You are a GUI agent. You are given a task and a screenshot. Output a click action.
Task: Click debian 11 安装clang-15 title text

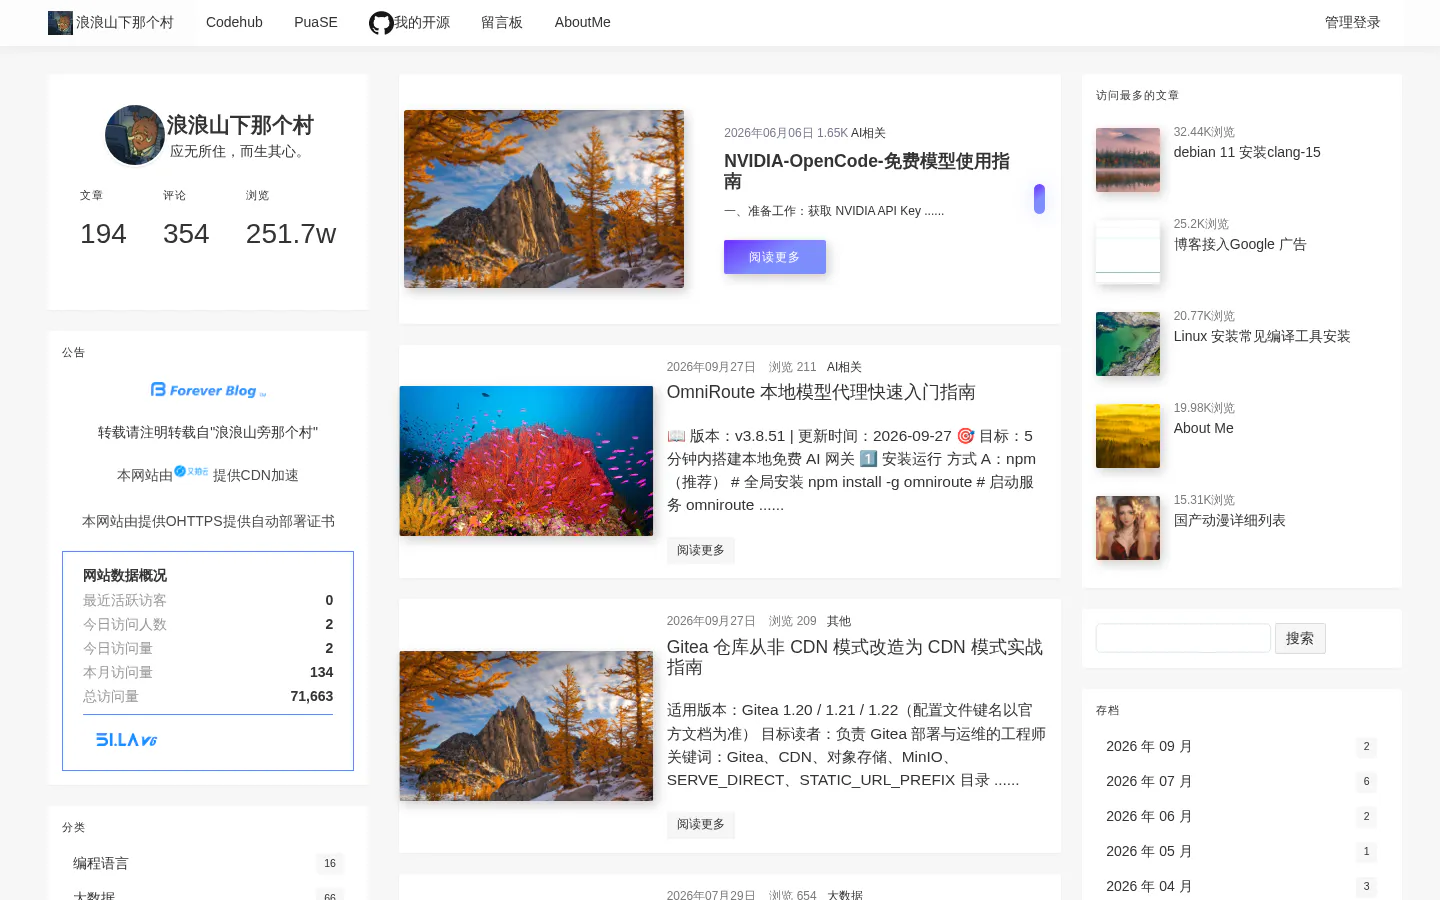point(1247,152)
